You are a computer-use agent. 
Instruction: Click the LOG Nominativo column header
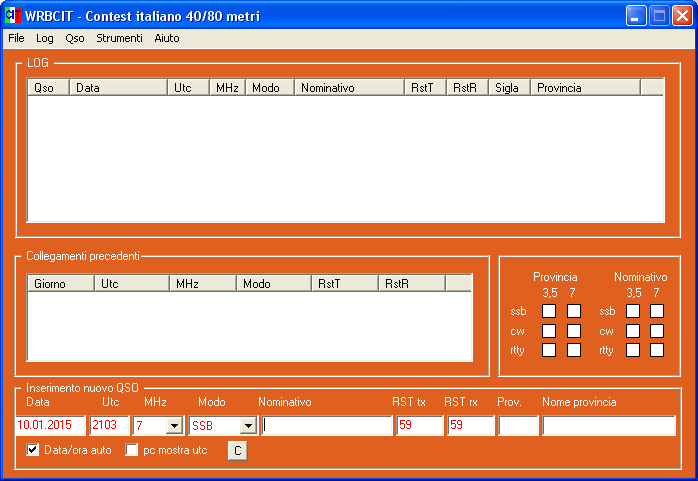tap(349, 87)
